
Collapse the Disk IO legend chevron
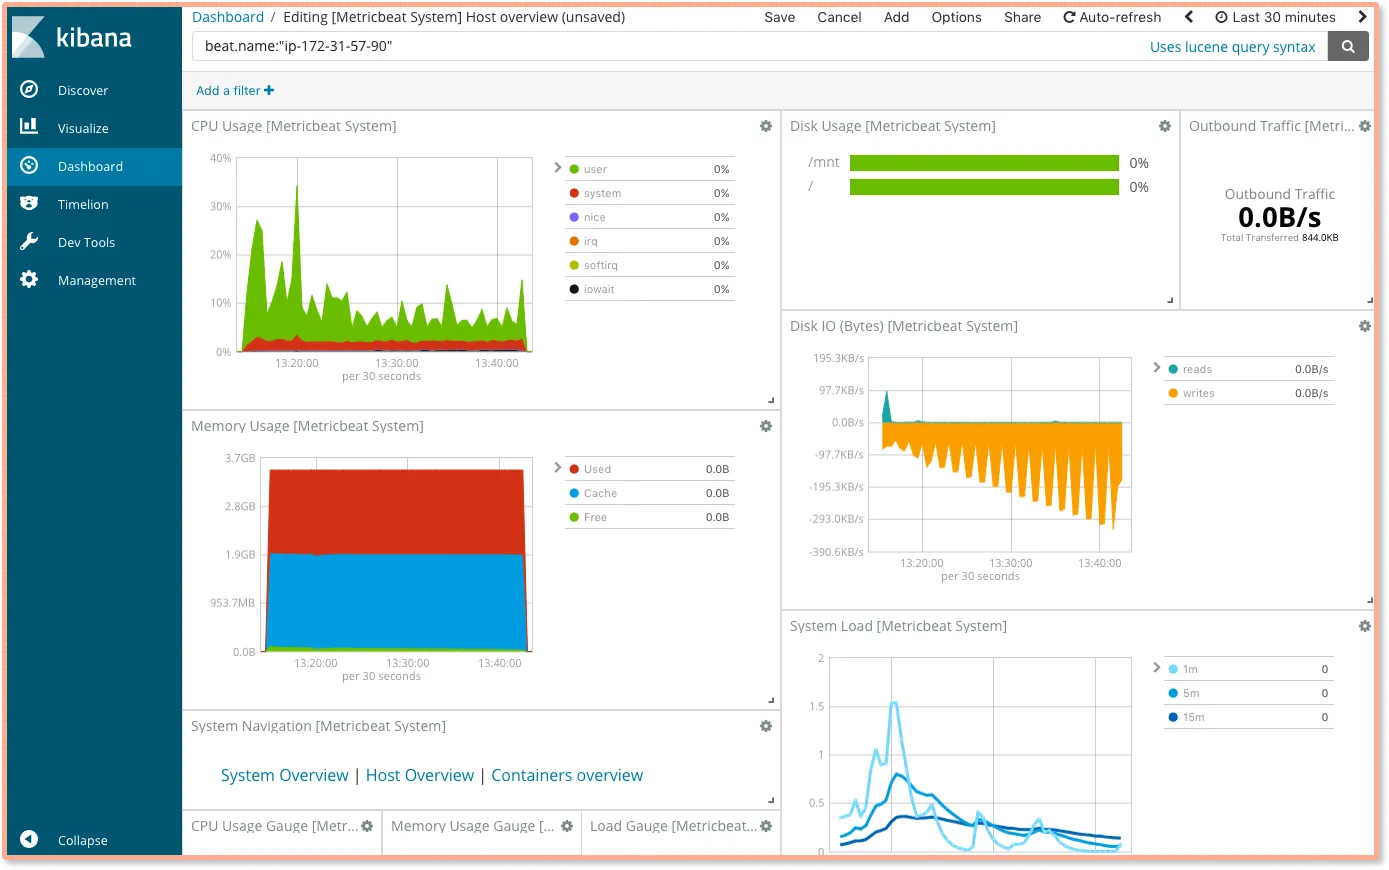1156,367
